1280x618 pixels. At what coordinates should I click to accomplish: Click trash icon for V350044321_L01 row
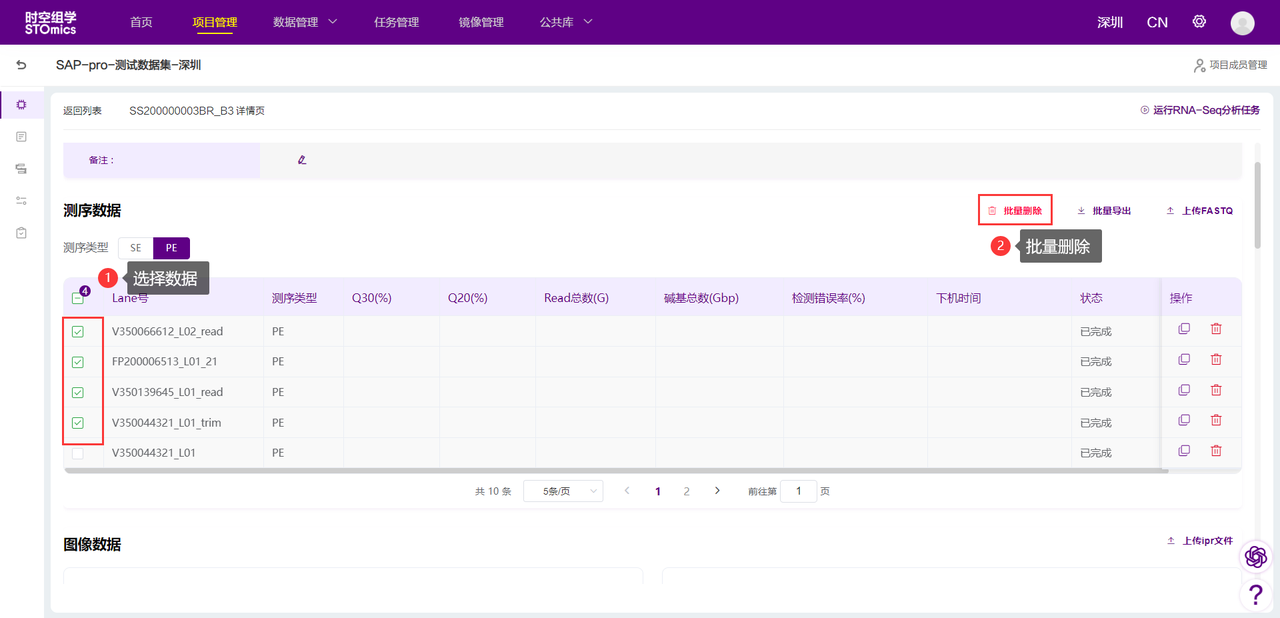click(1216, 451)
